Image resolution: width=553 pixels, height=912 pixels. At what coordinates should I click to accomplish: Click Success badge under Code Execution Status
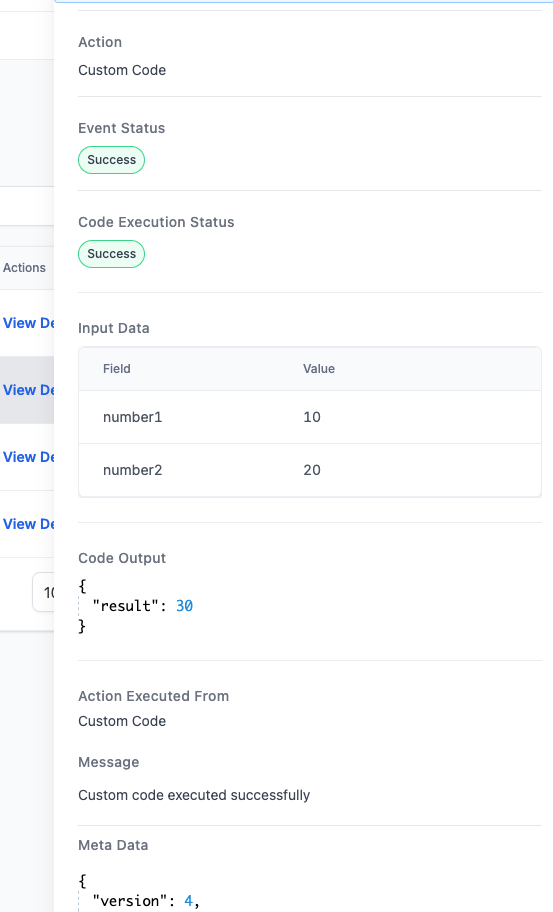[x=112, y=254]
